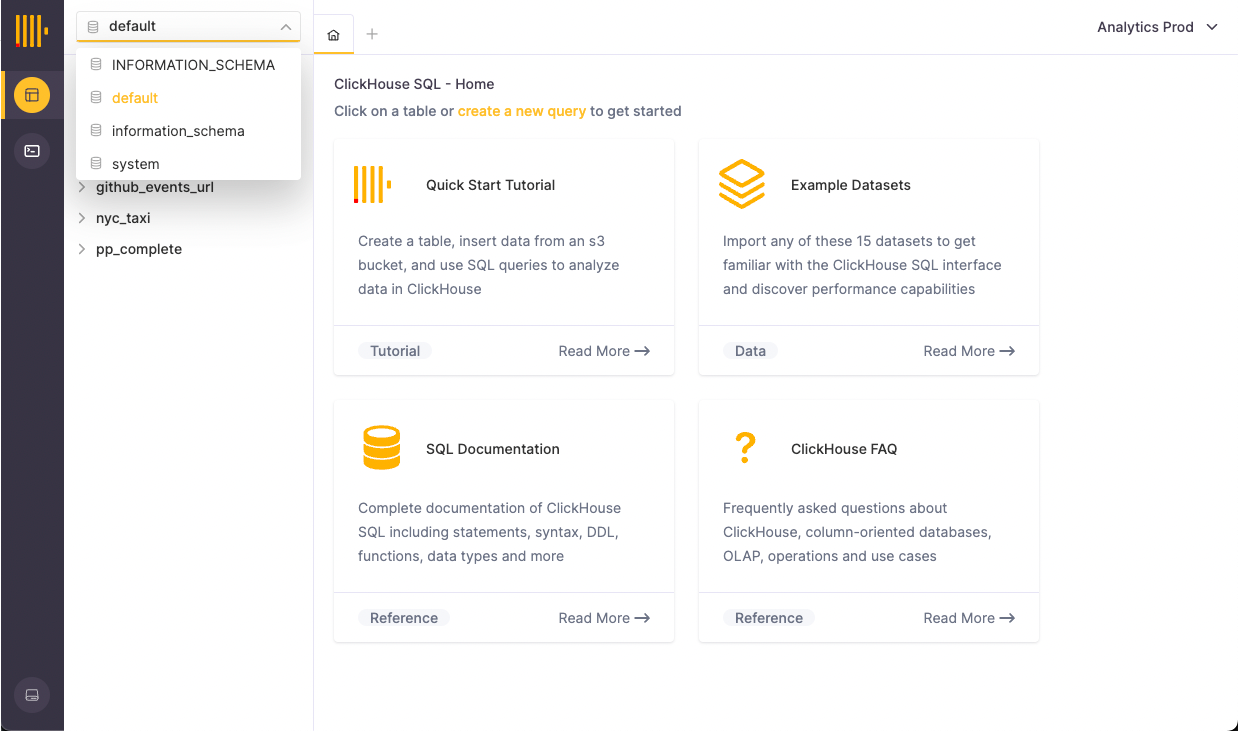Add a new query tab with plus

coord(372,35)
